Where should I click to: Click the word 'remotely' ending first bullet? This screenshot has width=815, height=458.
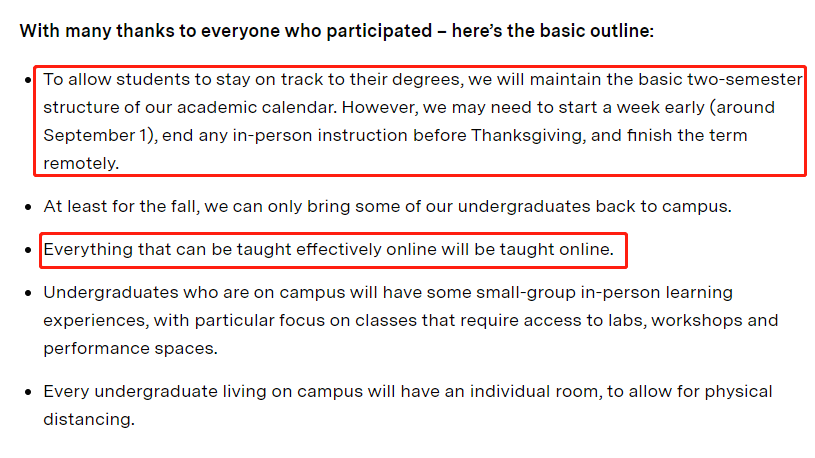point(79,163)
